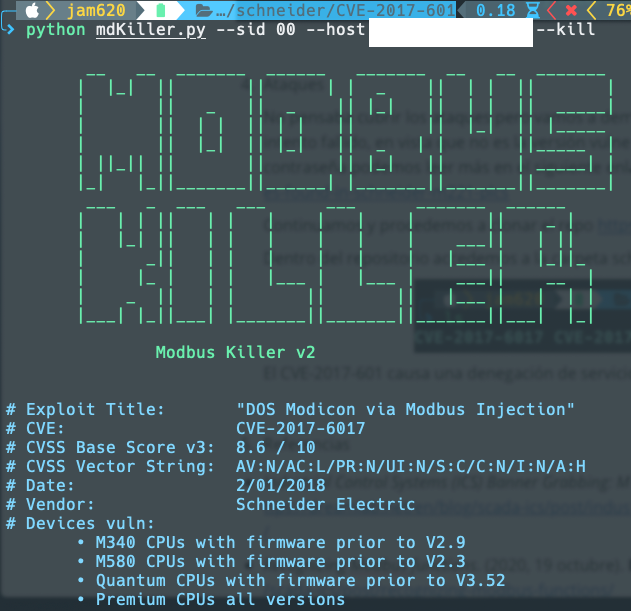Click the Quantum CPUs firmware V3.52 line
This screenshot has height=611, width=631.
(x=291, y=580)
